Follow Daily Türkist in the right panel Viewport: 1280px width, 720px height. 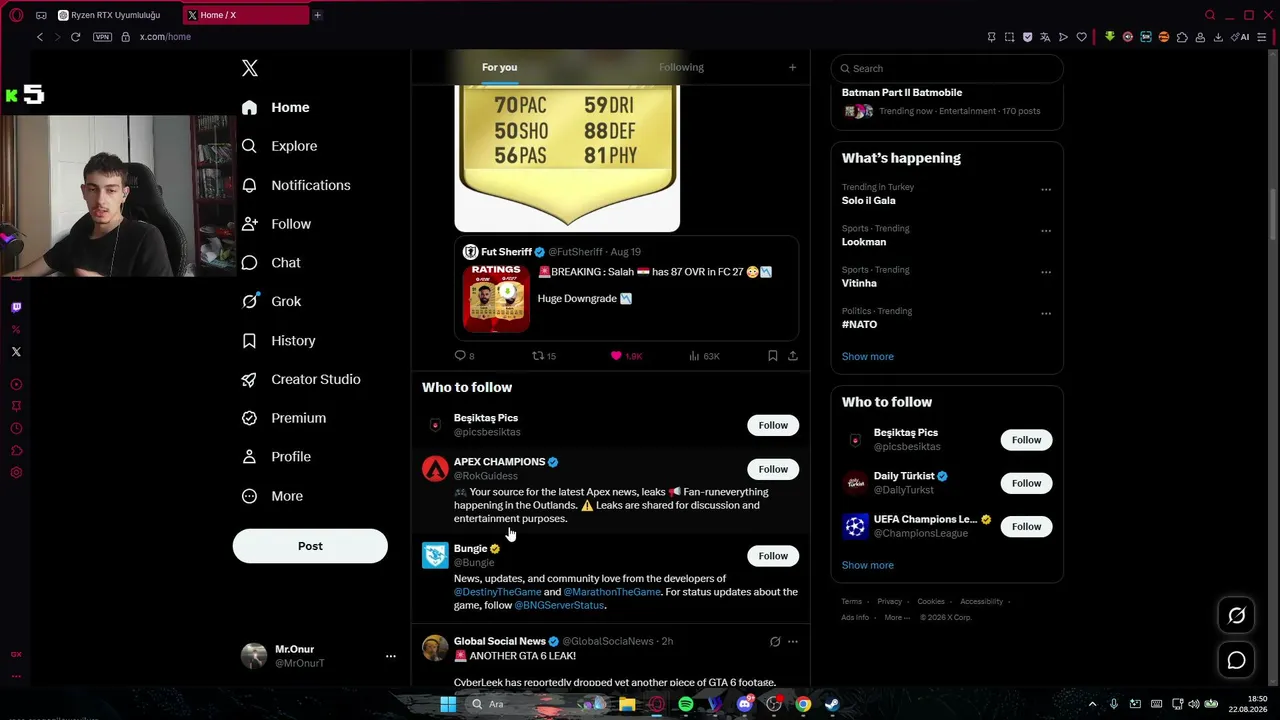(1026, 483)
